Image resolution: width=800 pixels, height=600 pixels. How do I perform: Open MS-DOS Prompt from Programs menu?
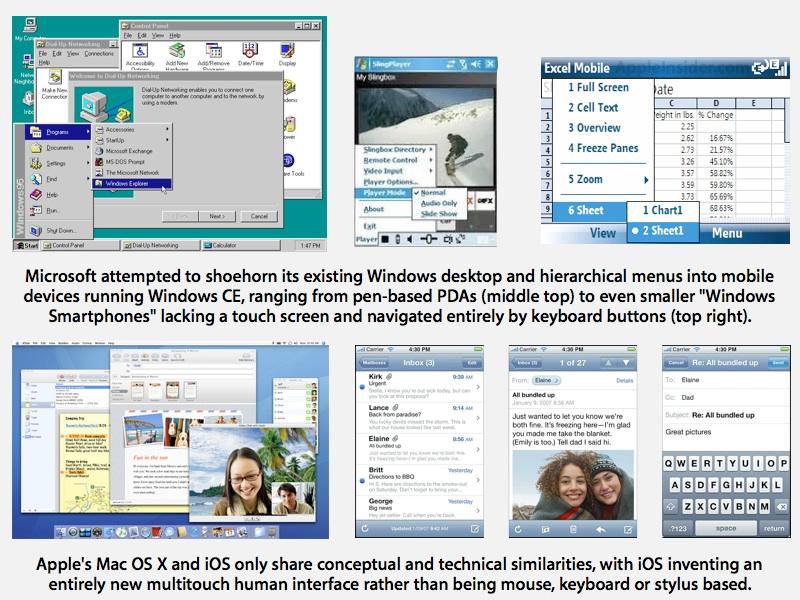[132, 162]
